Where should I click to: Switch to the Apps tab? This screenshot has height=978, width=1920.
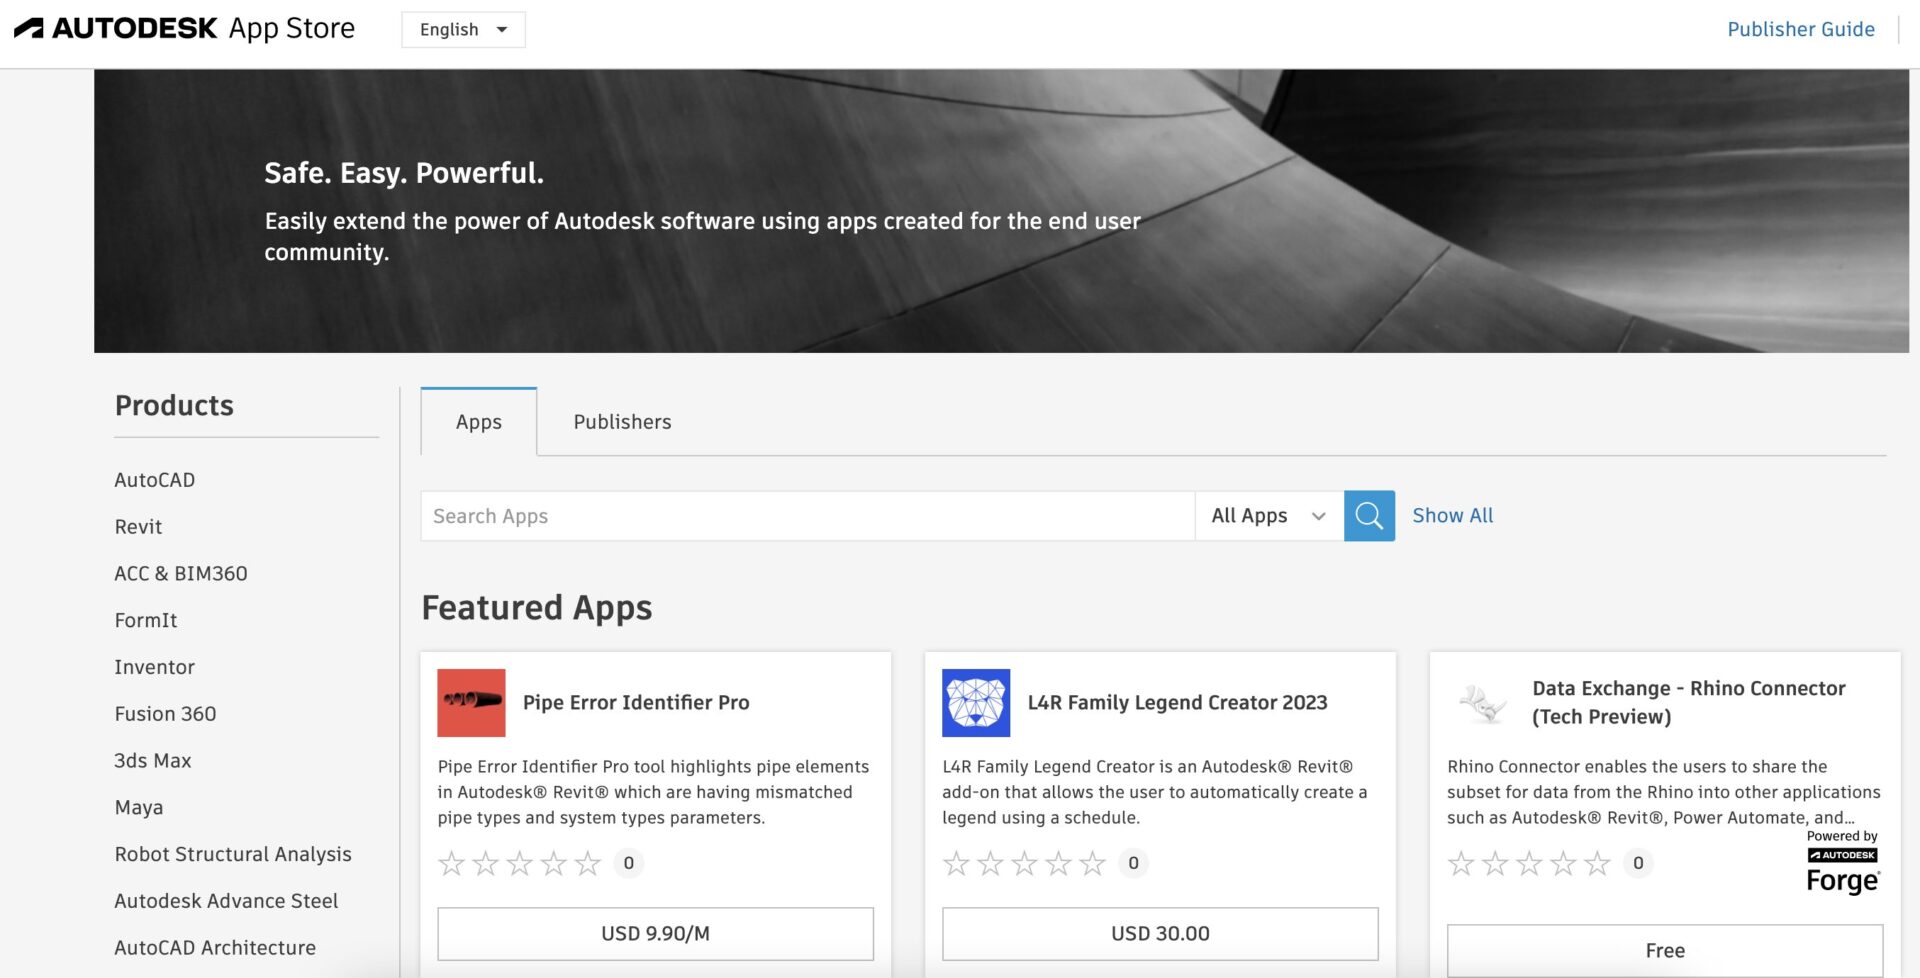(x=479, y=422)
